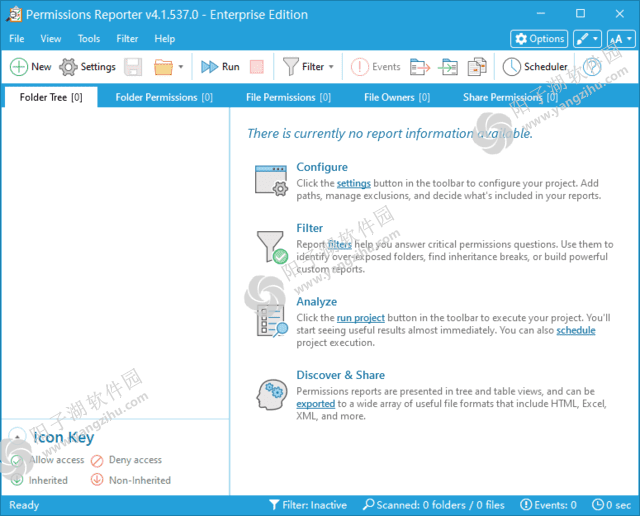Open the File menu

point(17,39)
